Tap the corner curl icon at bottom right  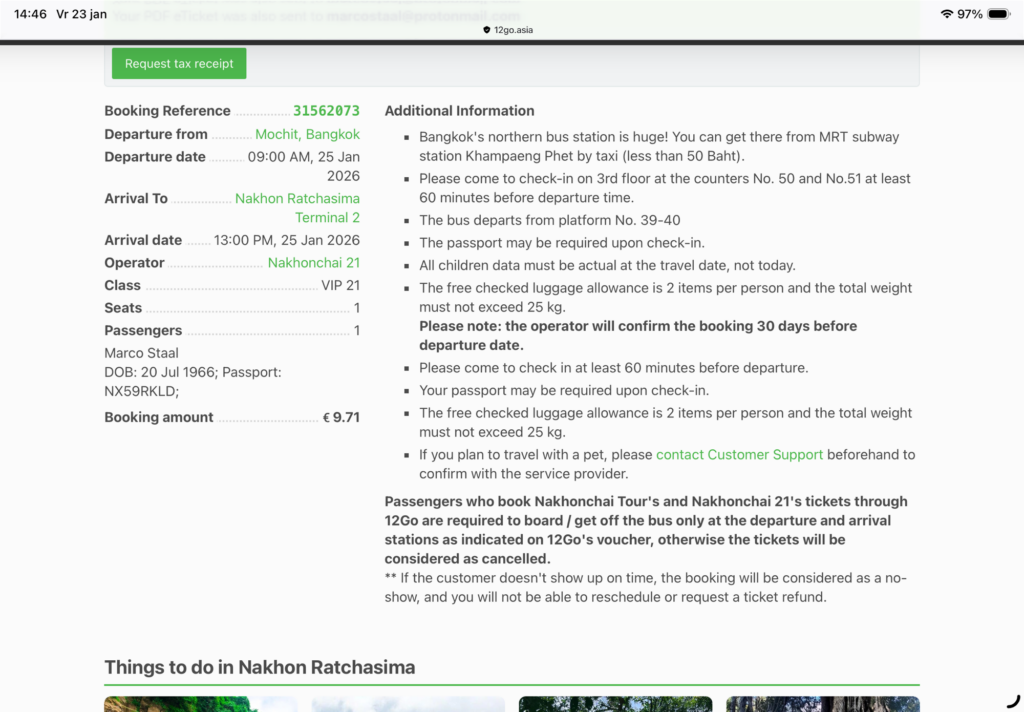tap(1012, 701)
